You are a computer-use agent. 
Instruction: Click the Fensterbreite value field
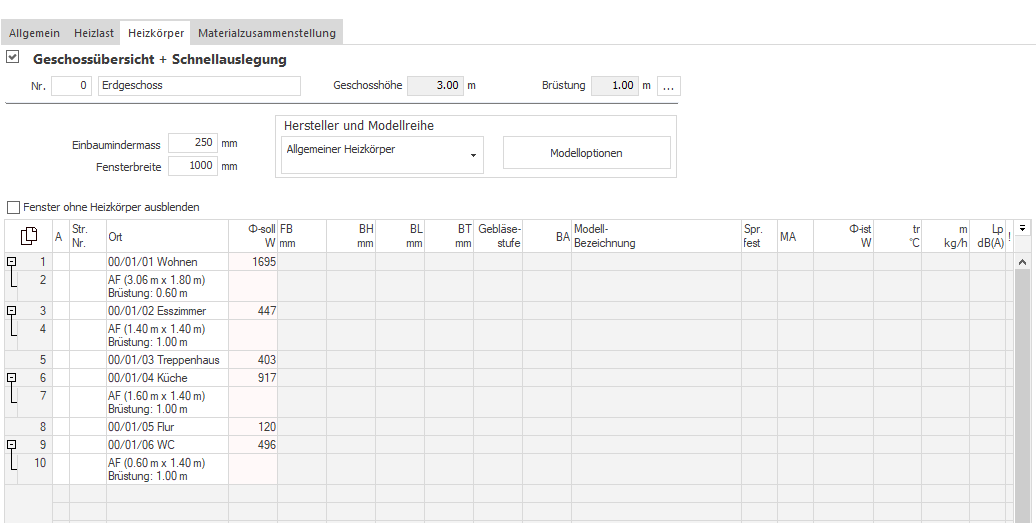193,166
